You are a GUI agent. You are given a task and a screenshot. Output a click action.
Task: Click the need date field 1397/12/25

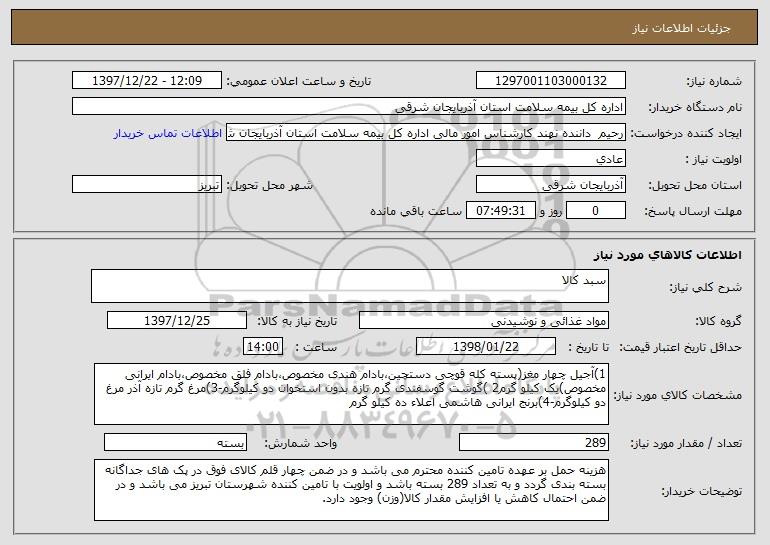click(177, 321)
